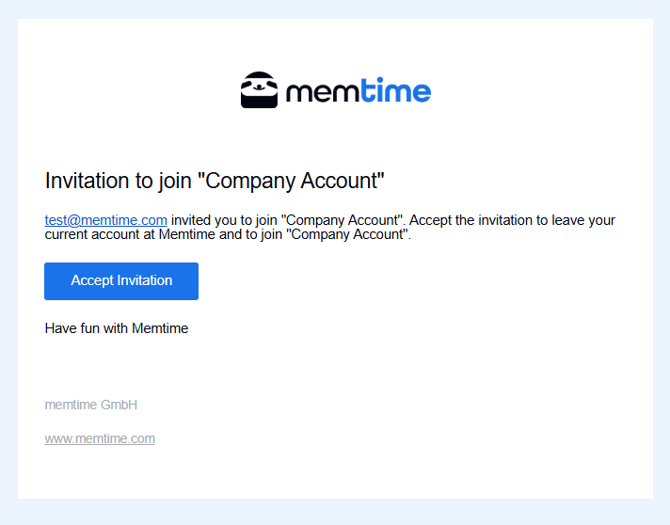Viewport: 670px width, 525px height.
Task: Click the Memtime sloth logo icon
Action: [x=259, y=91]
